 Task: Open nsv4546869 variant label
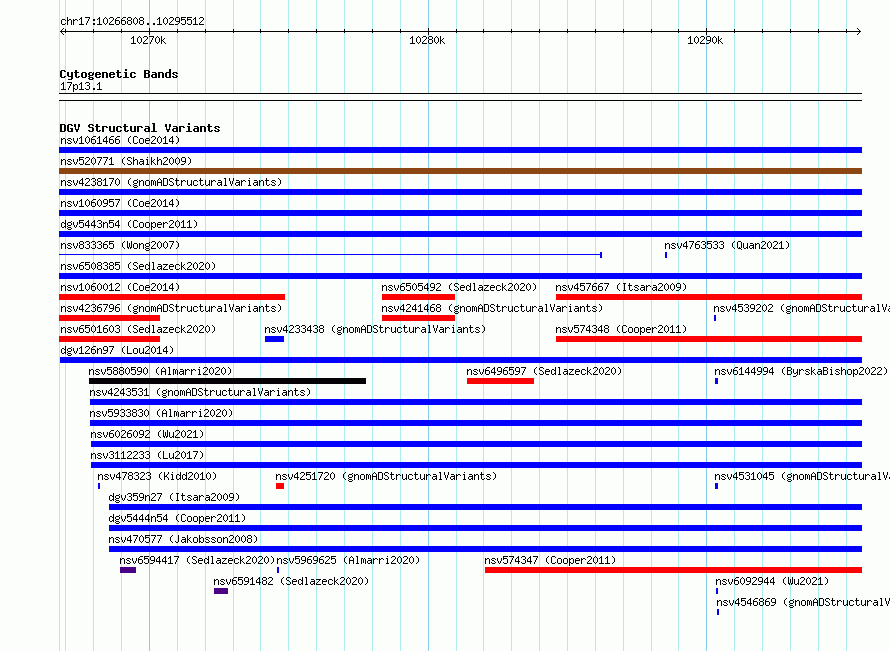pyautogui.click(x=803, y=602)
